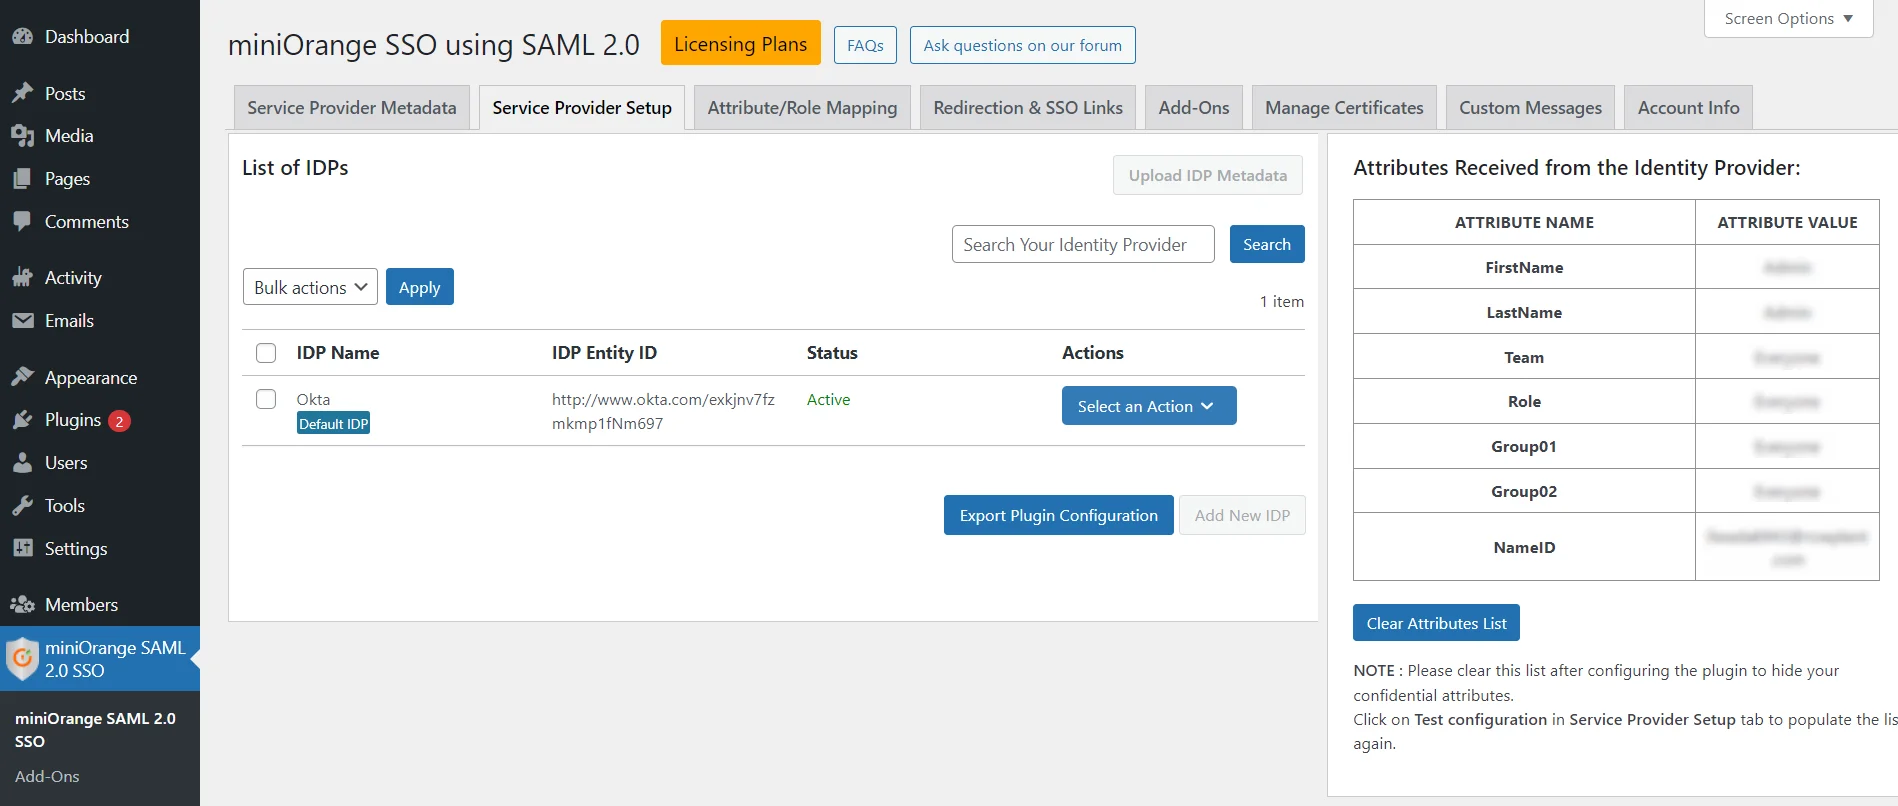Click the Plugins plug icon
Viewport: 1898px width, 806px height.
tap(23, 420)
